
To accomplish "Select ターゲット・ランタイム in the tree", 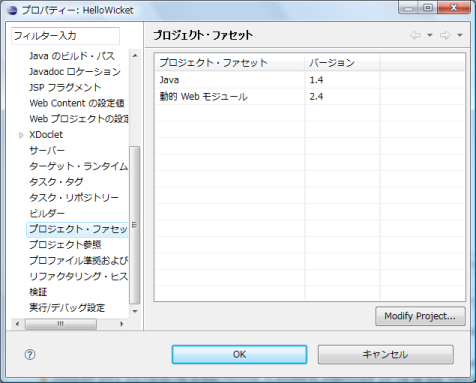I will 78,166.
